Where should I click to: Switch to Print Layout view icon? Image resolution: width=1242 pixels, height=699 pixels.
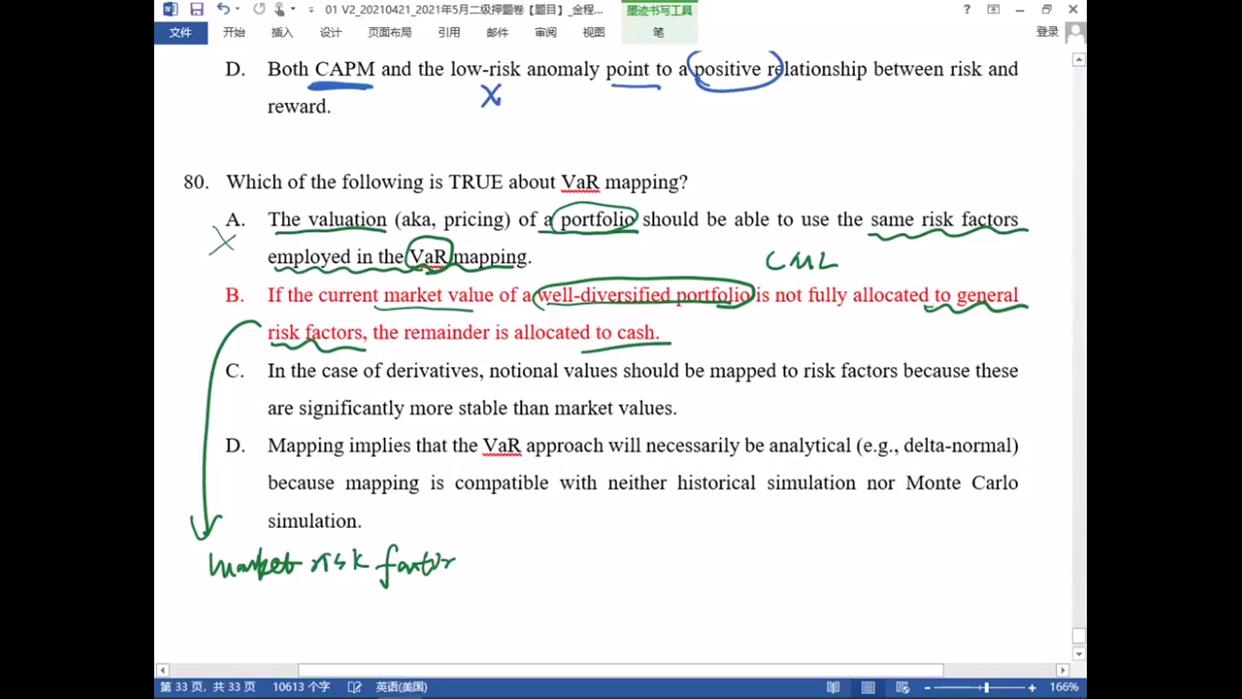pyautogui.click(x=868, y=687)
